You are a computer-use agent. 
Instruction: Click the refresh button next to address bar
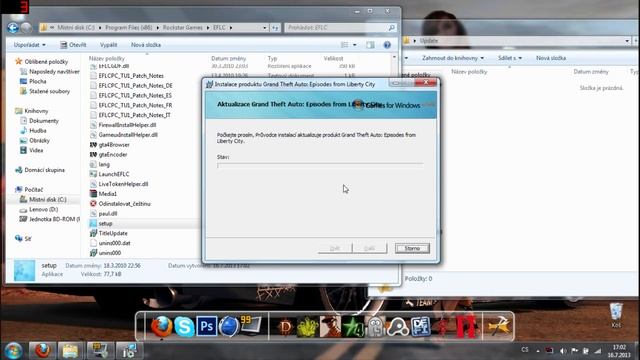[276, 27]
